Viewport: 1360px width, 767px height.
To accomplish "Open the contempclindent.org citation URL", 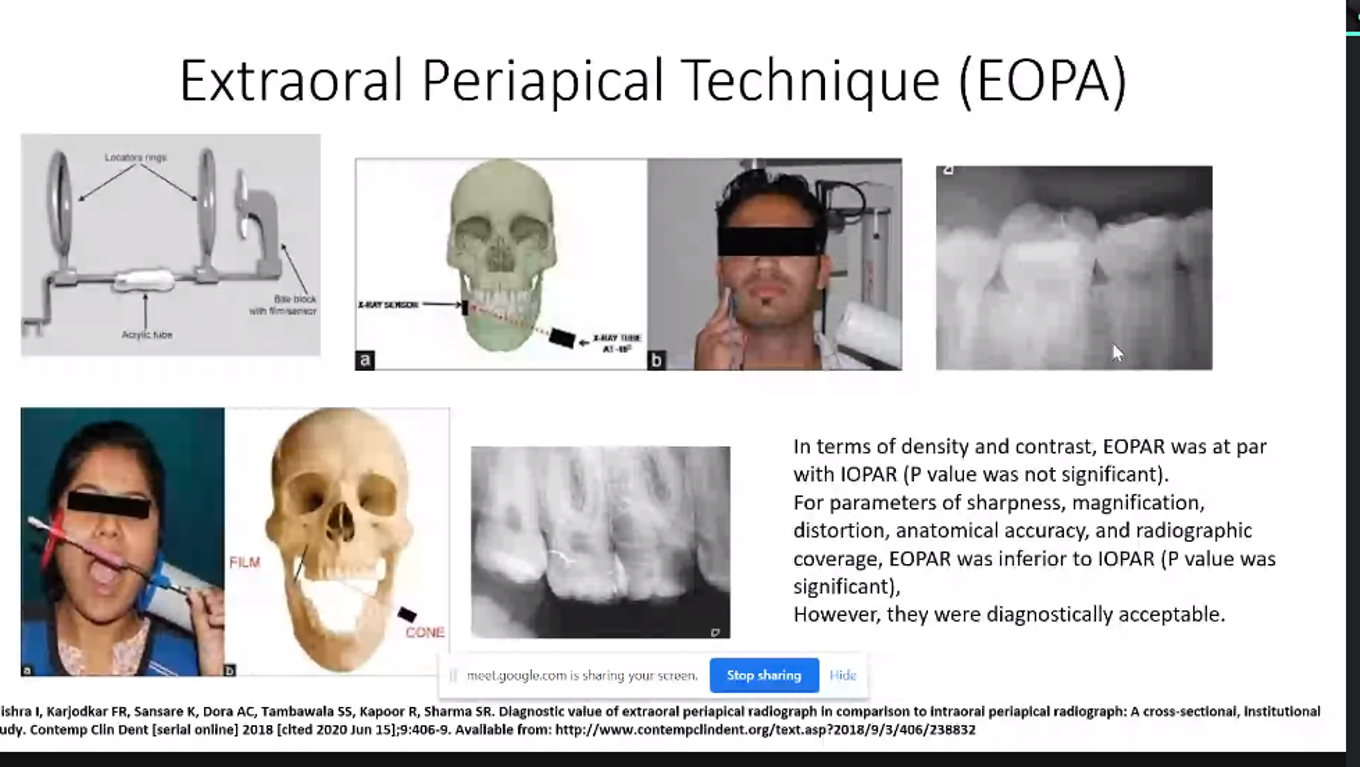I will pyautogui.click(x=765, y=730).
